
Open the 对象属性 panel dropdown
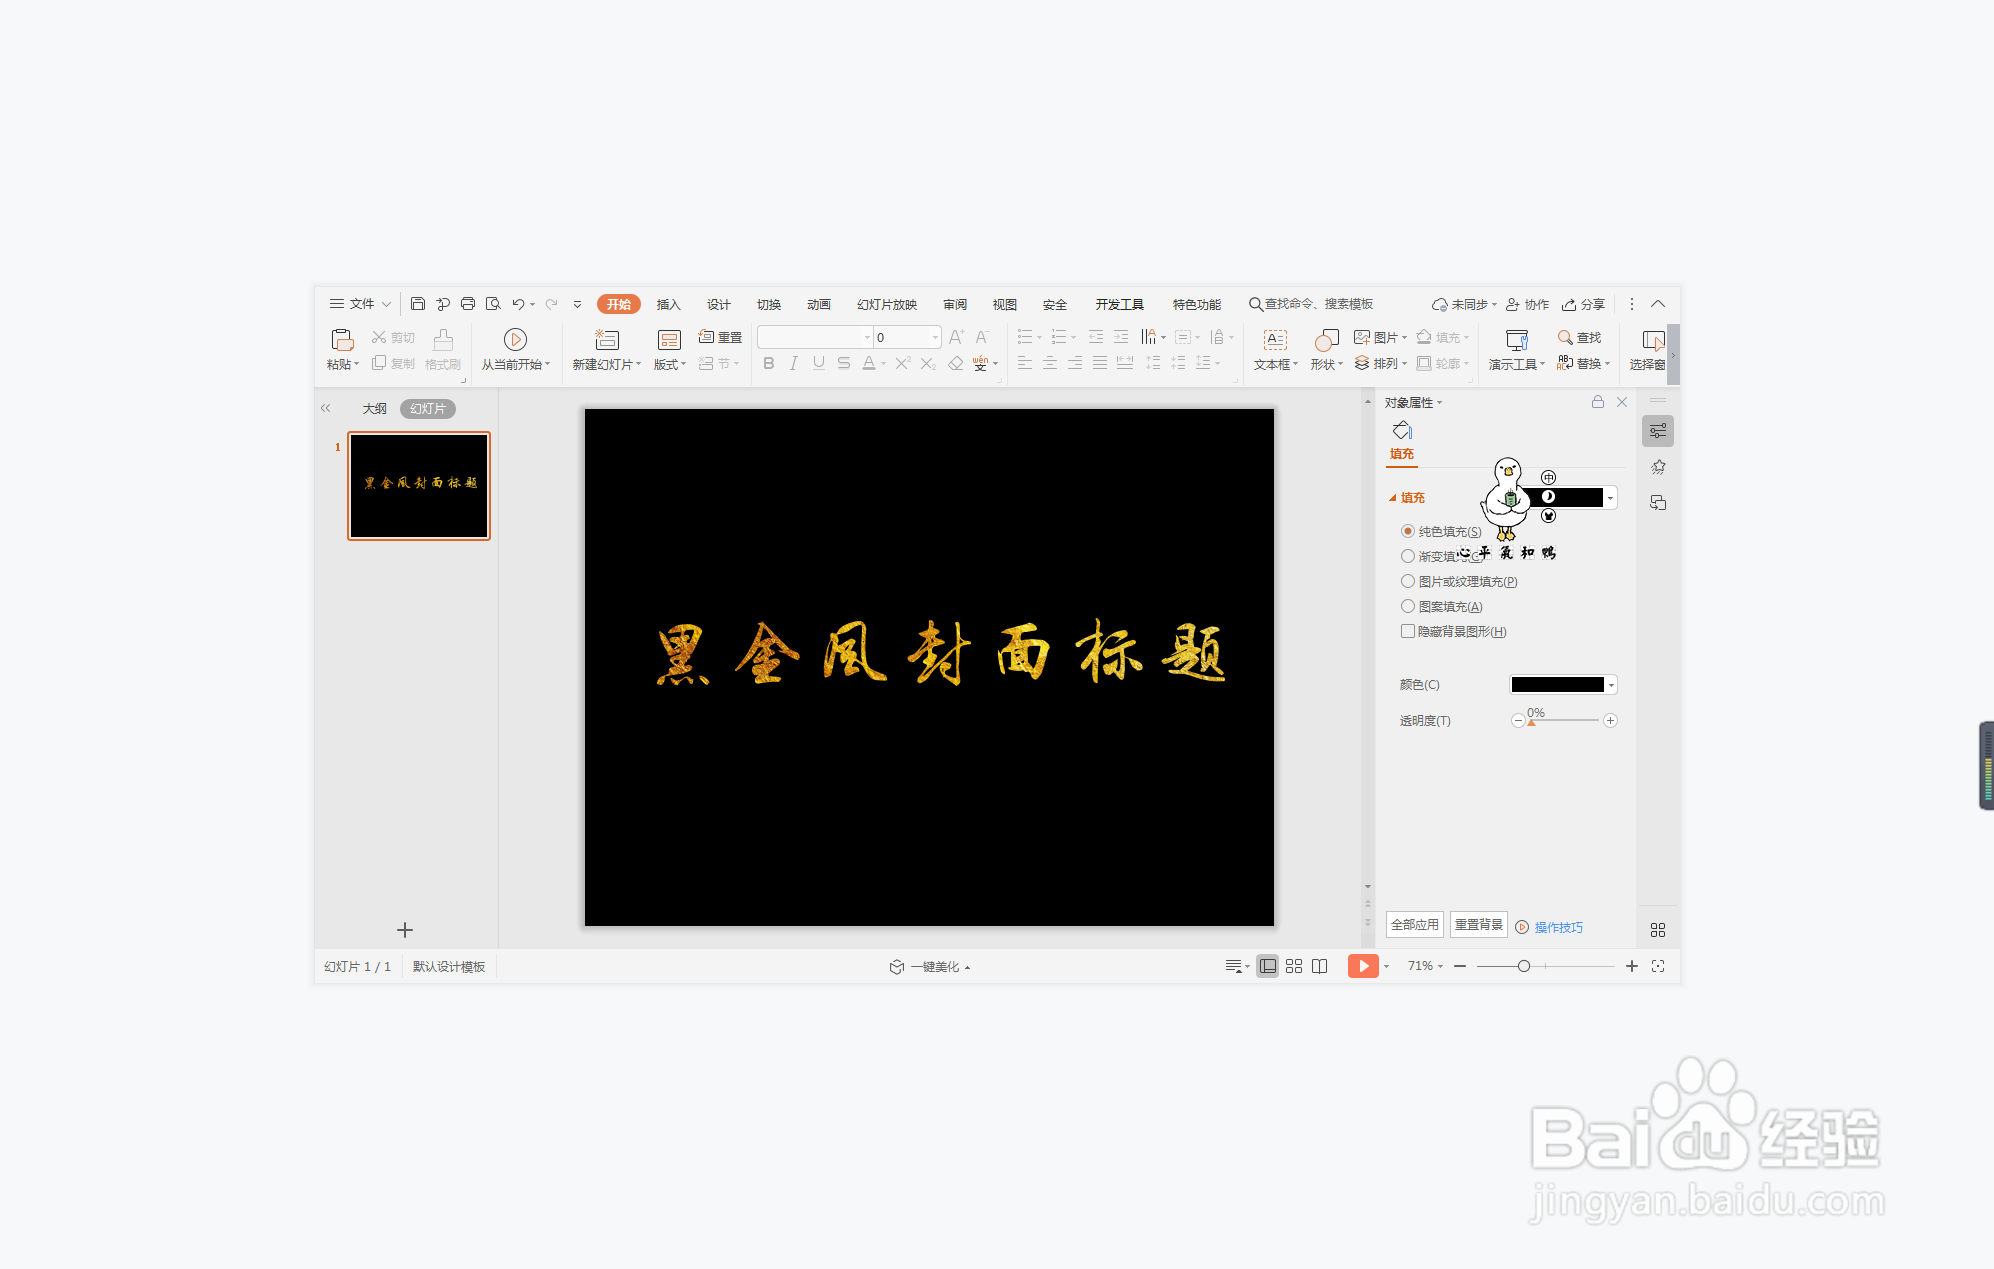point(1440,402)
